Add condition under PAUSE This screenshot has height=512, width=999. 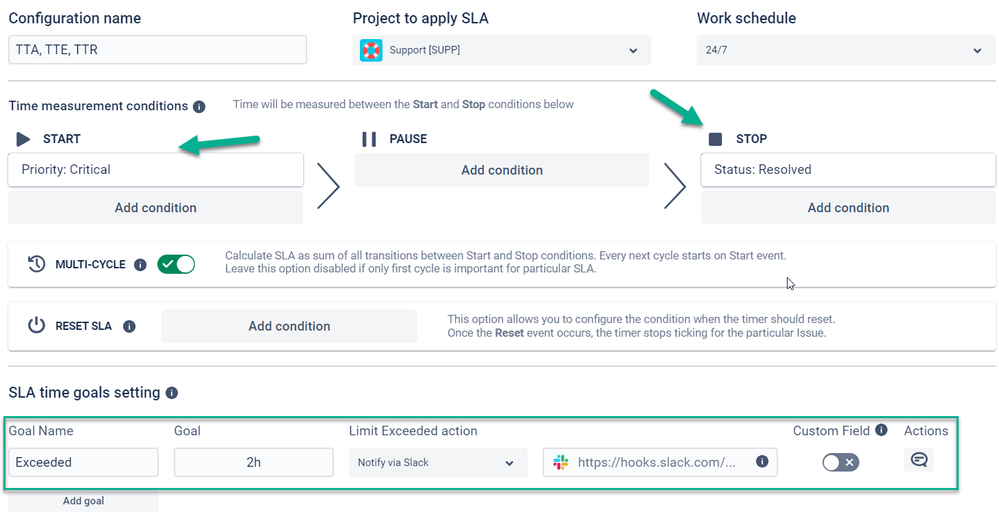click(501, 170)
